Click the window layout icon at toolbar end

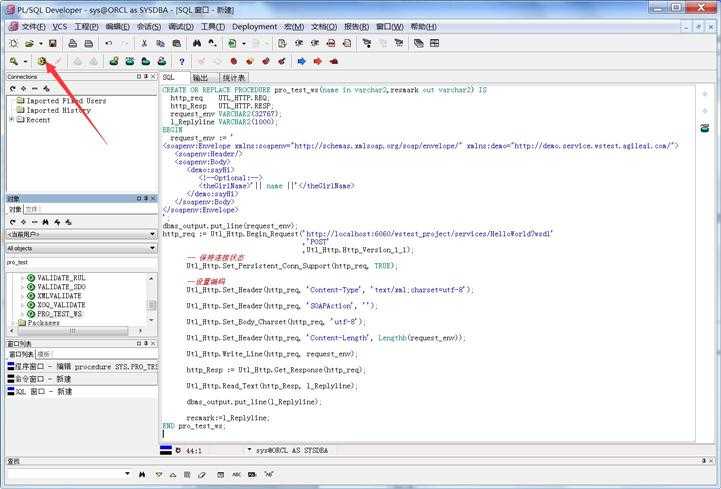point(435,43)
